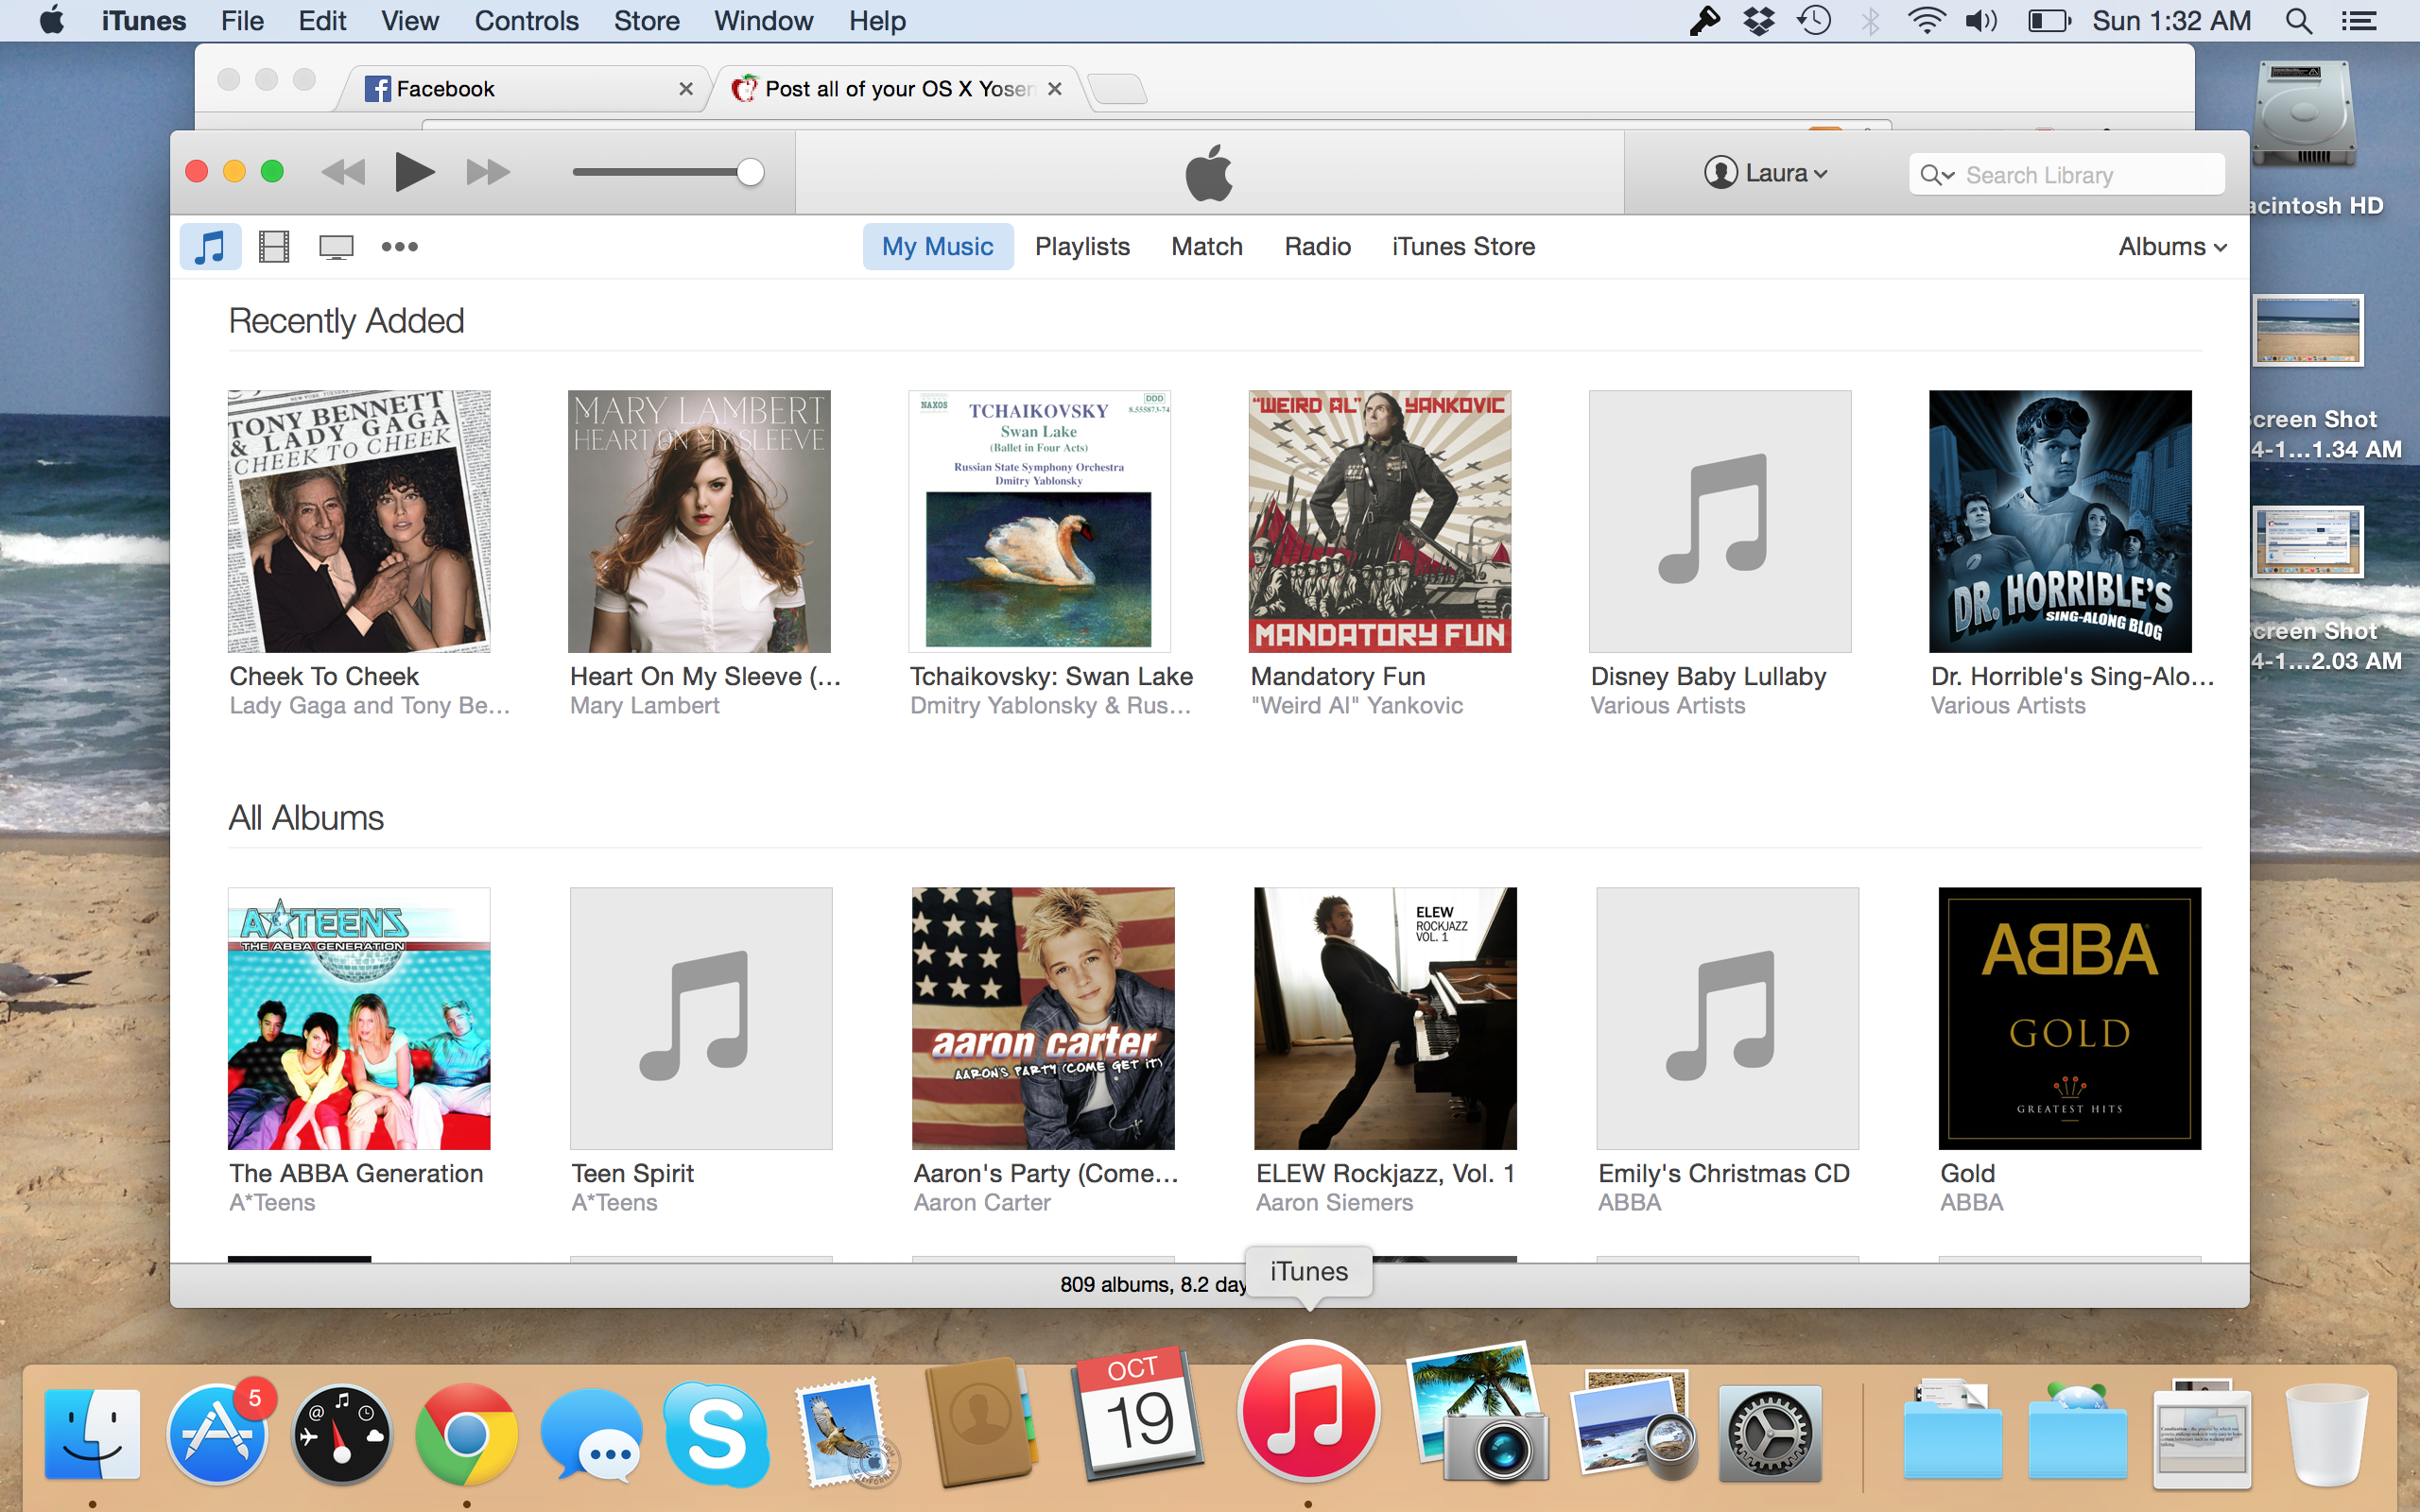Open the Trash in the Dock
This screenshot has width=2420, height=1512.
coord(2326,1434)
